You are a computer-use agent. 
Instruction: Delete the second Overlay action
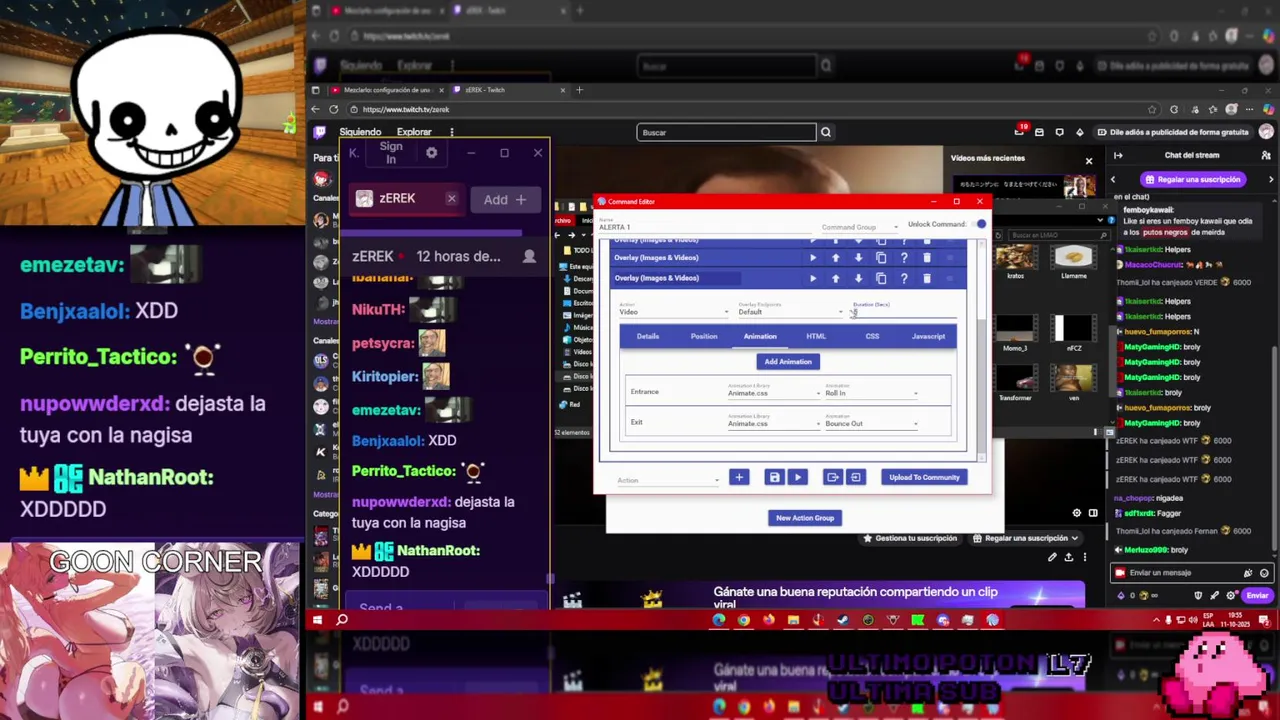tap(927, 258)
